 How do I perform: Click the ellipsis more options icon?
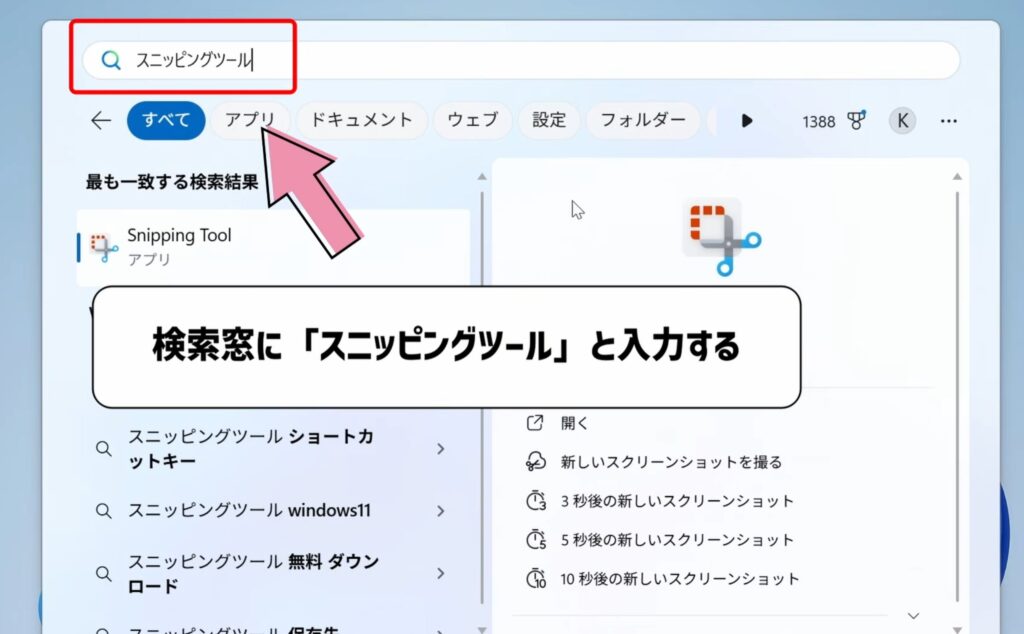click(948, 120)
